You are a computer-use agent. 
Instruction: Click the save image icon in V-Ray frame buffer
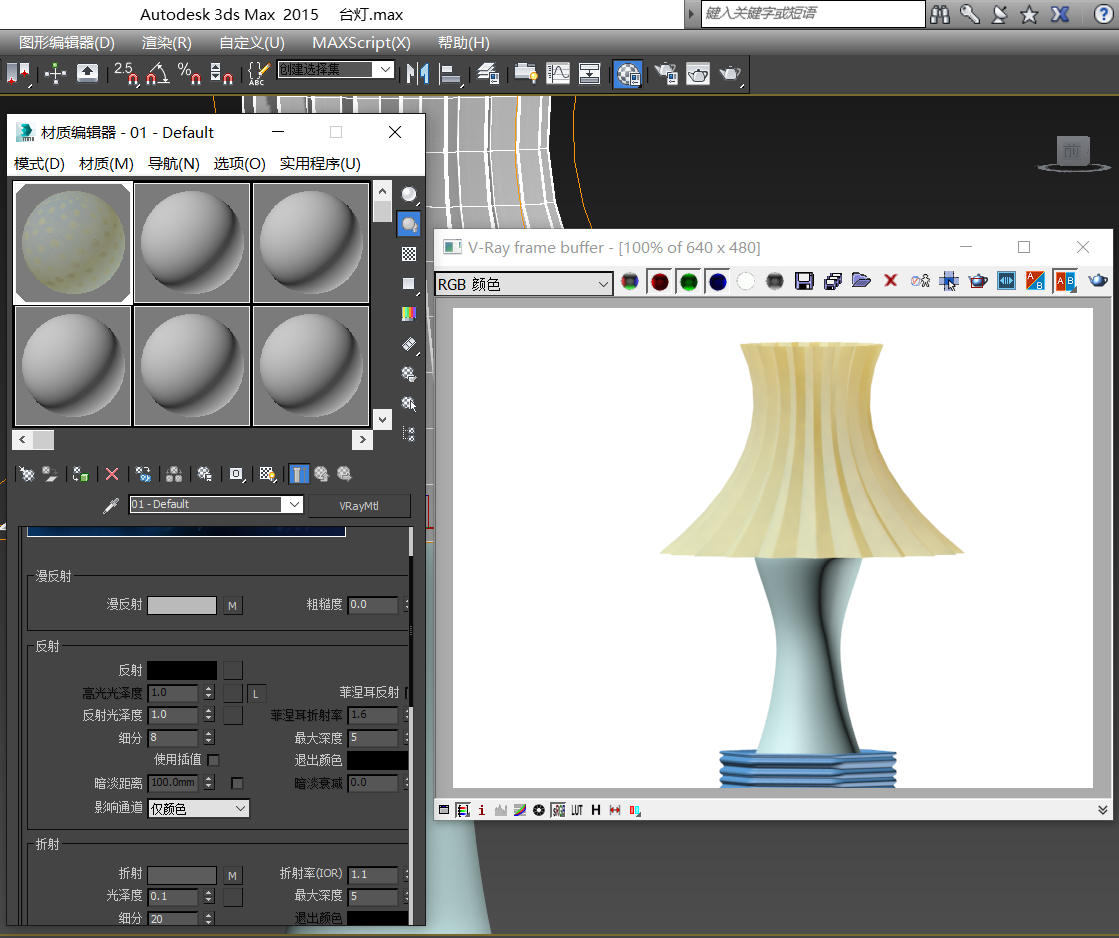[x=803, y=282]
